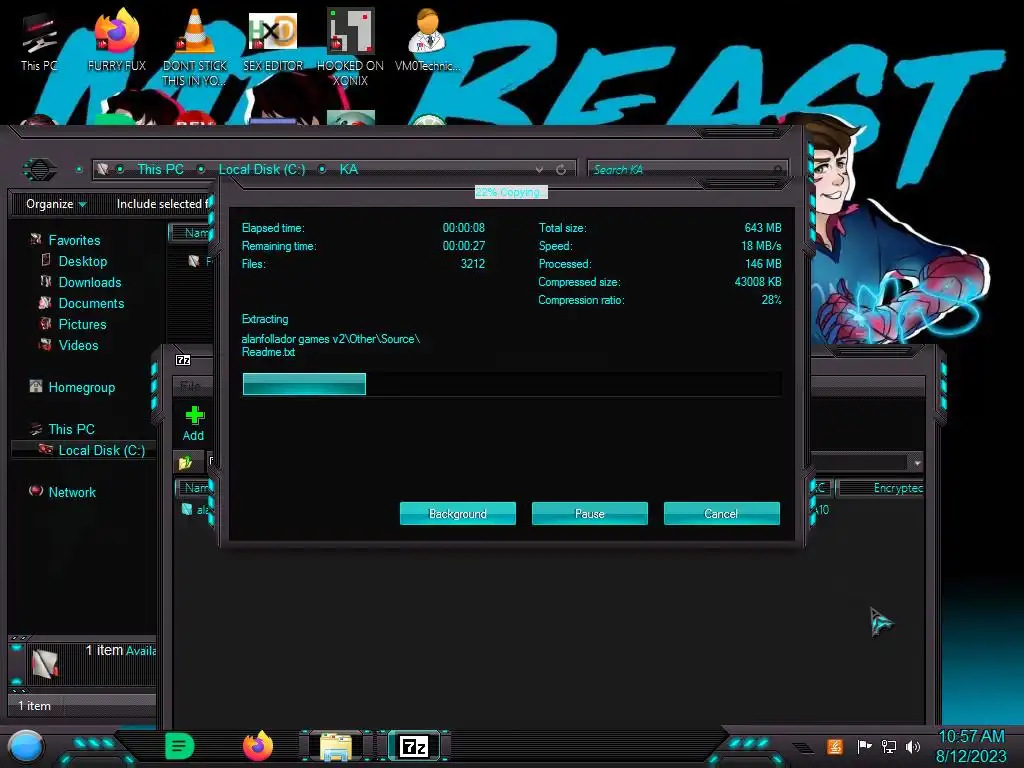Open green notes app in taskbar
This screenshot has height=768, width=1024.
[x=179, y=746]
